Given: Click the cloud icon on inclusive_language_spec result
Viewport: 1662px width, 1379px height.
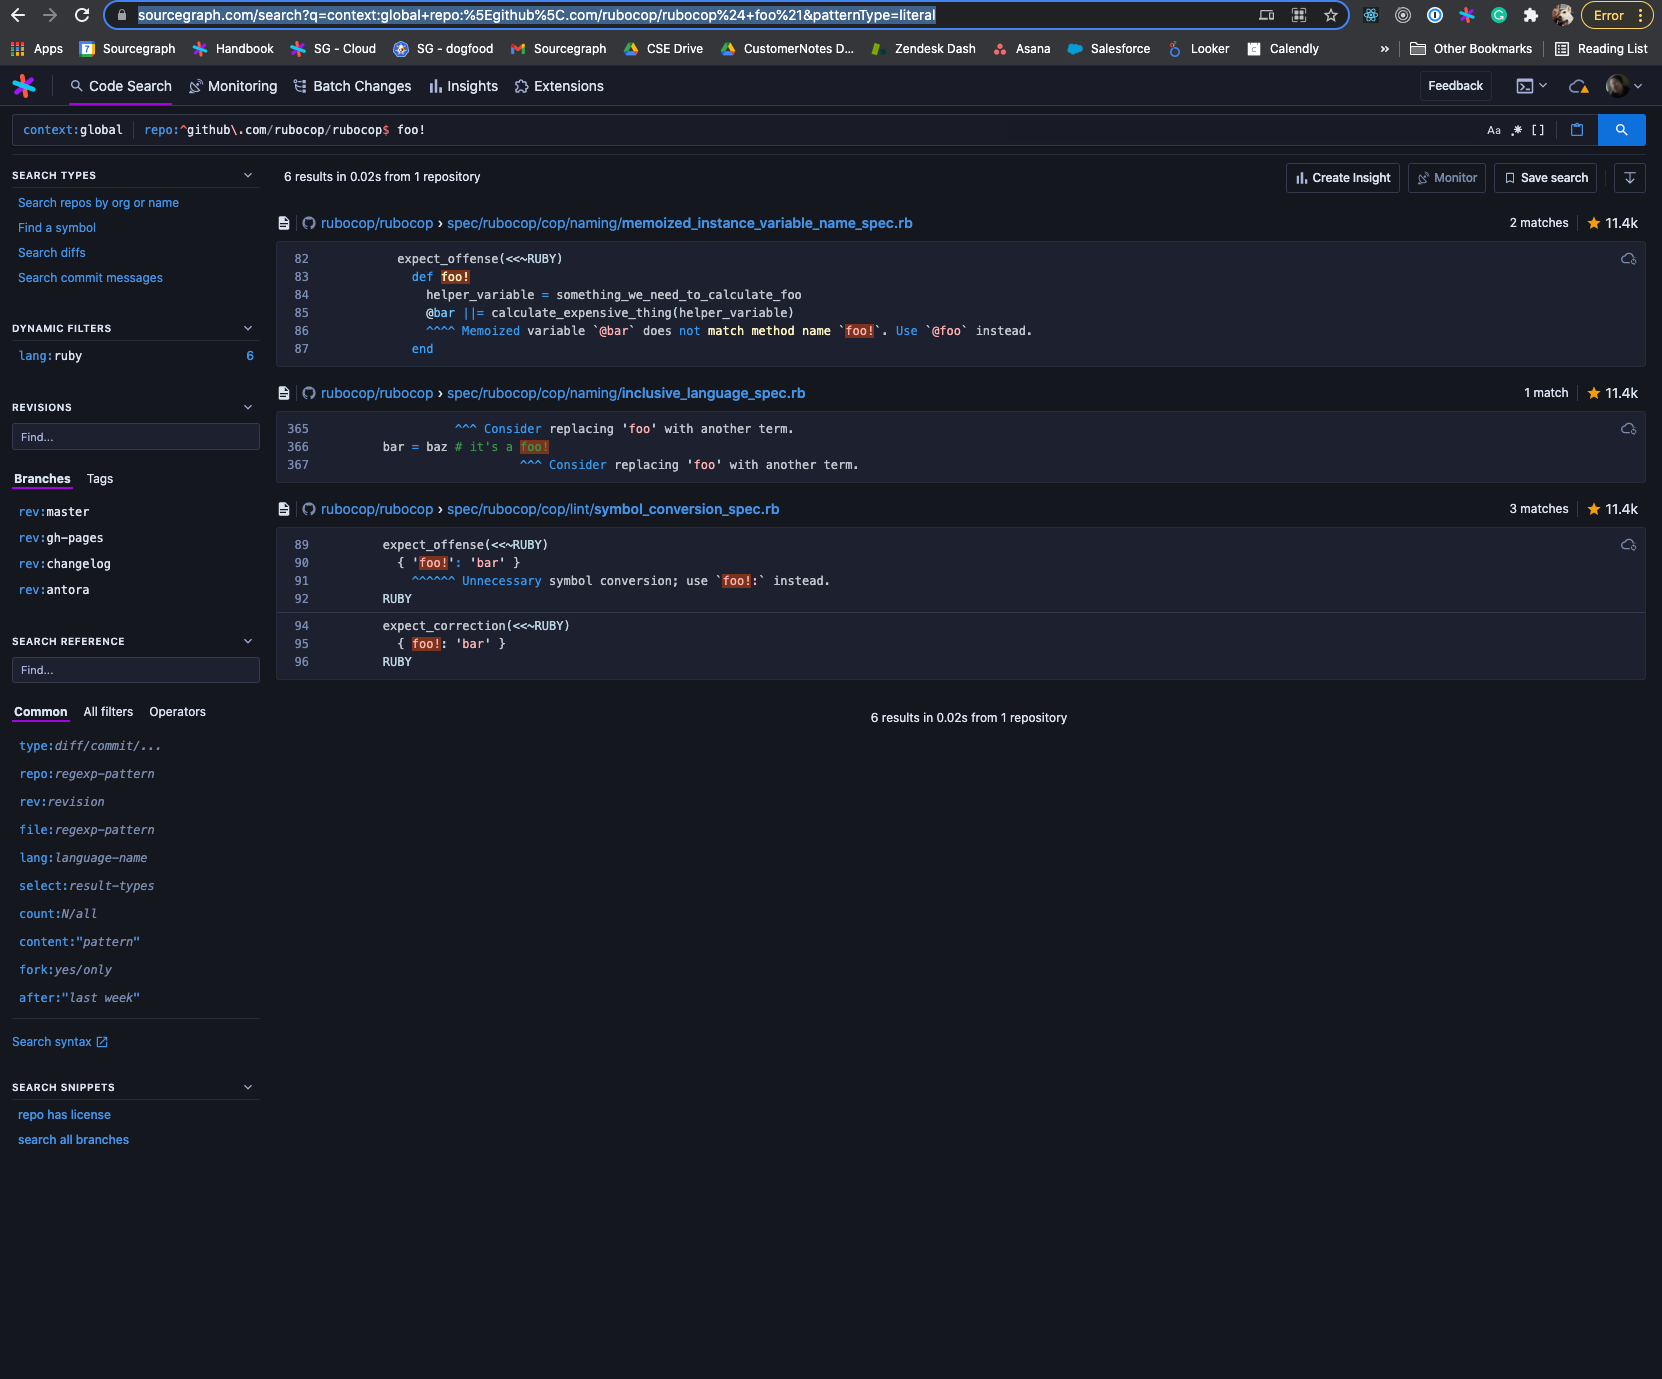Looking at the screenshot, I should (1628, 429).
